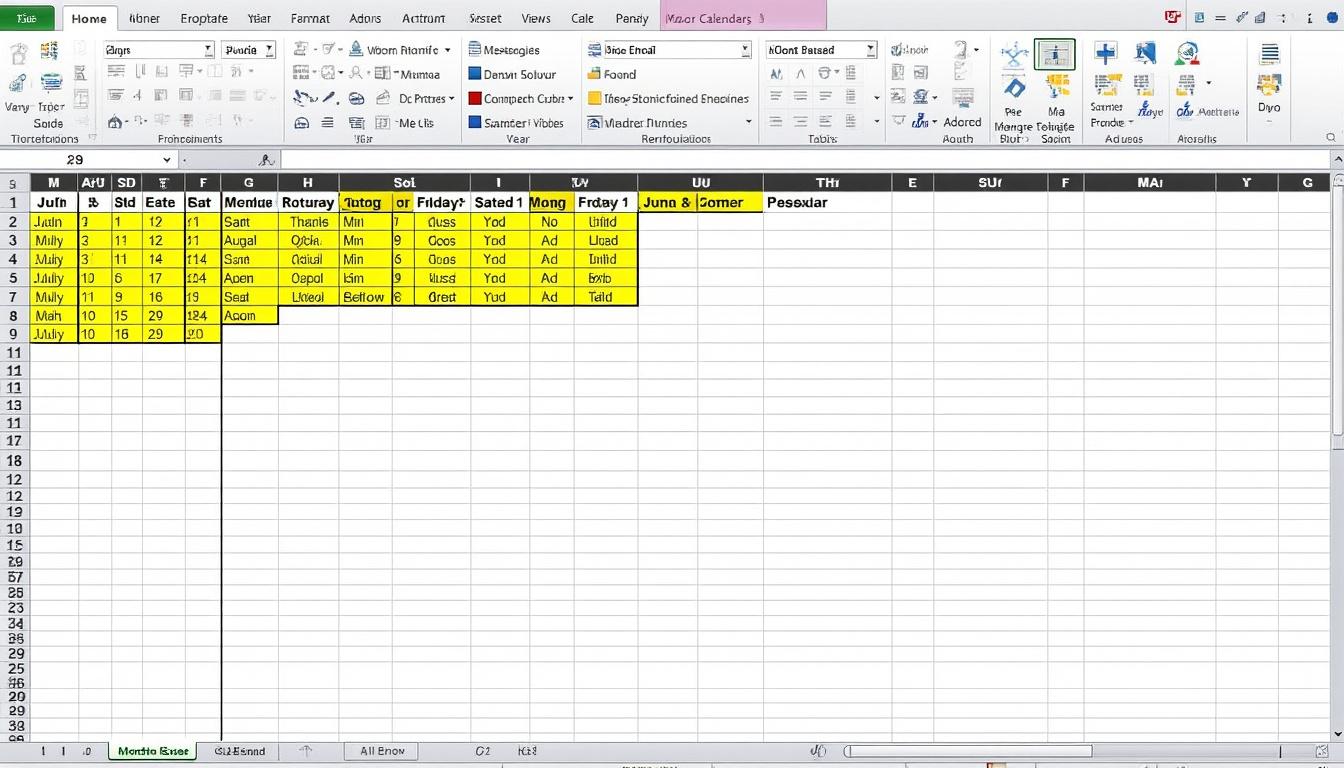
Task: Switch to the All Enow sheet tab
Action: pyautogui.click(x=380, y=751)
